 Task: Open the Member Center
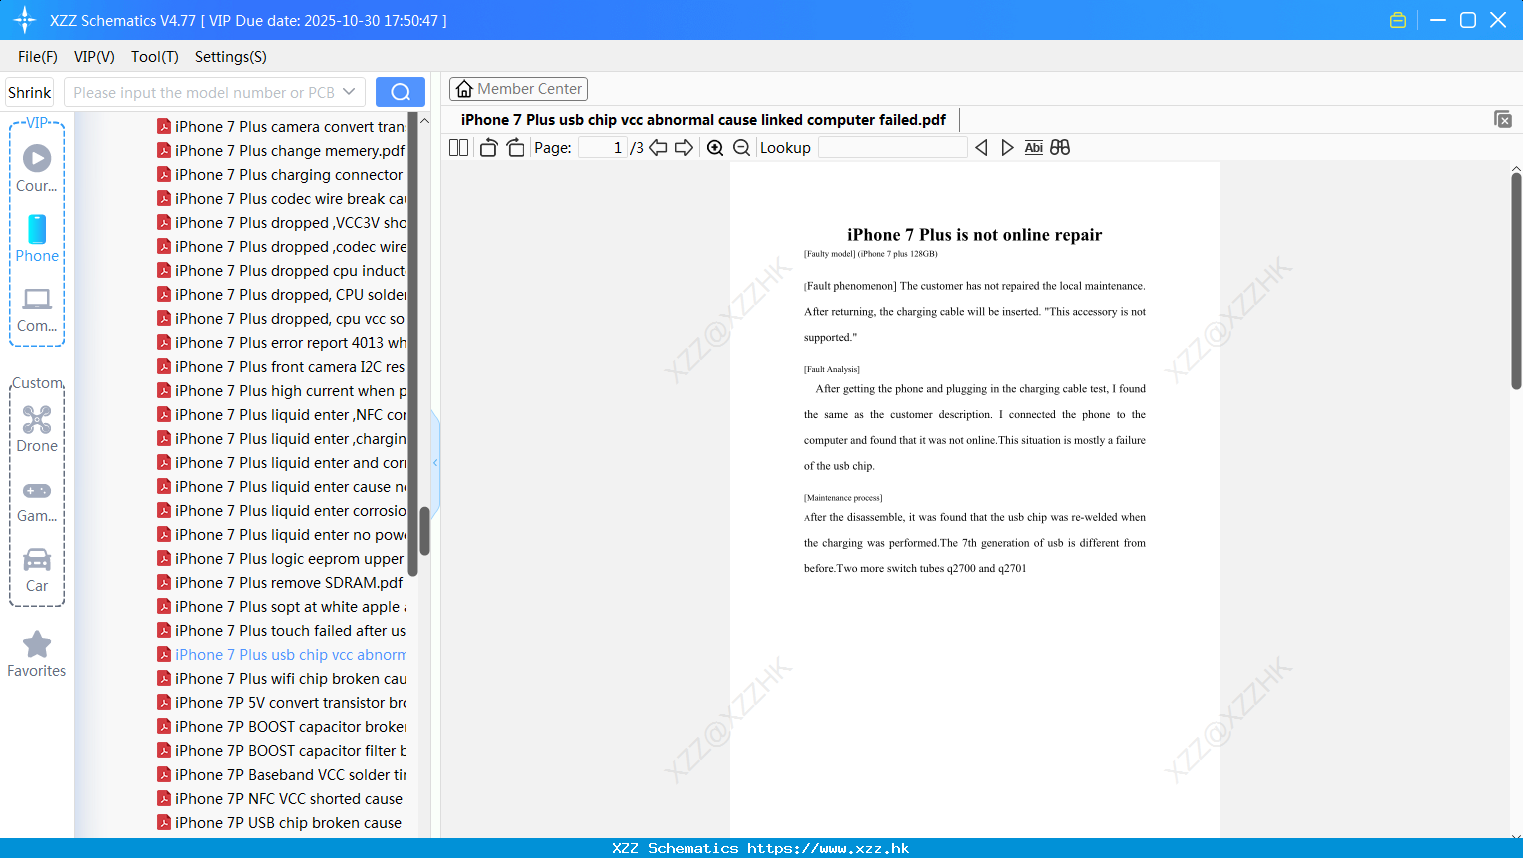[x=518, y=89]
